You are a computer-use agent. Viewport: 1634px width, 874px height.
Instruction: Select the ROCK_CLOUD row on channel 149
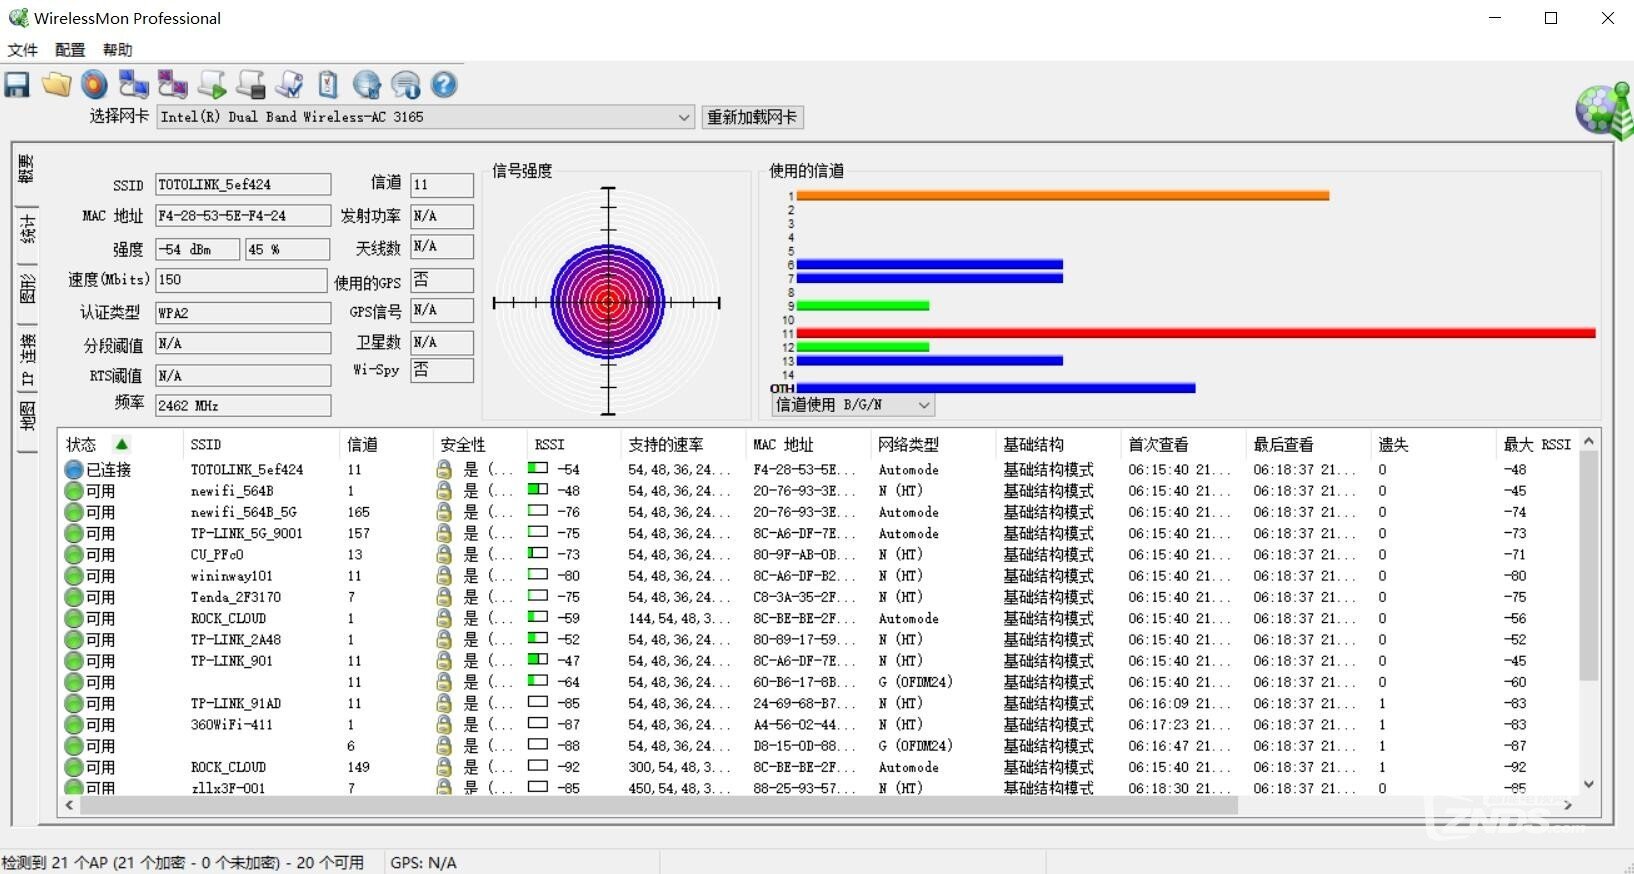point(820,767)
